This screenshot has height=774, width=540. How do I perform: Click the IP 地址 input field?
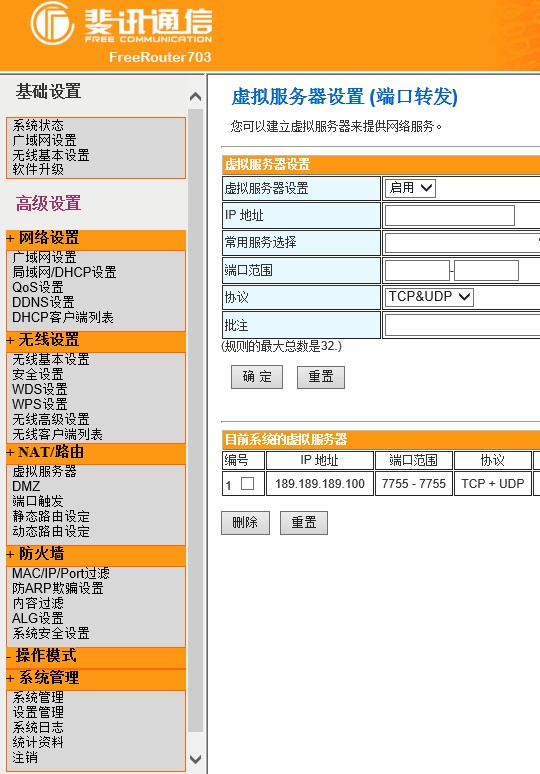(x=450, y=216)
